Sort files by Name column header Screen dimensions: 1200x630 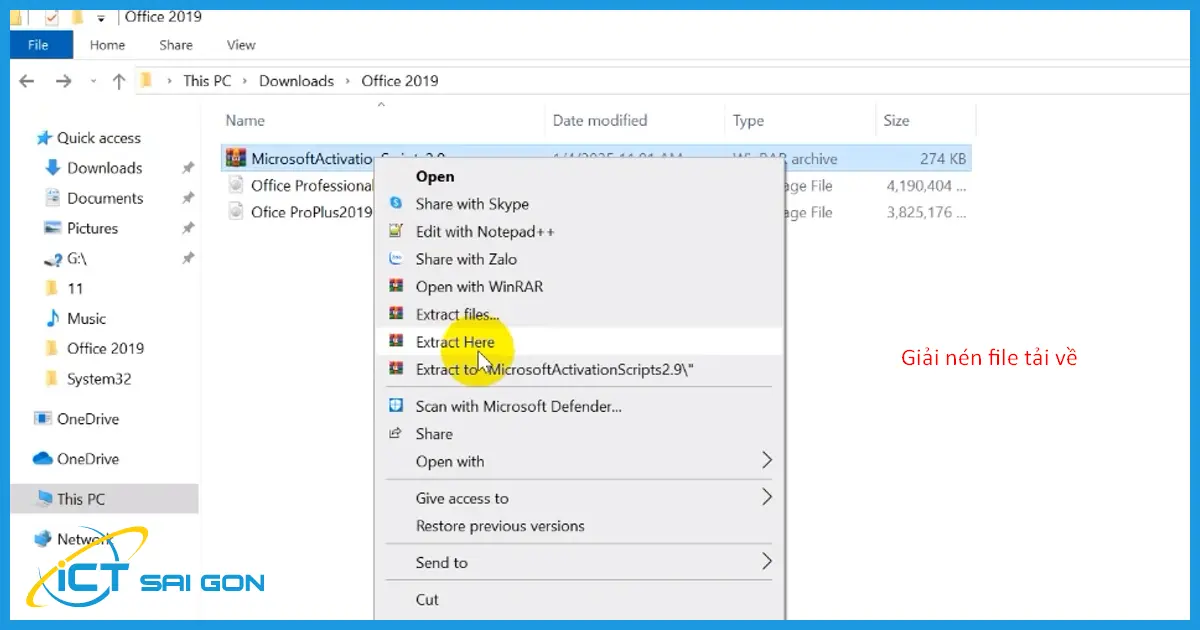pos(245,121)
